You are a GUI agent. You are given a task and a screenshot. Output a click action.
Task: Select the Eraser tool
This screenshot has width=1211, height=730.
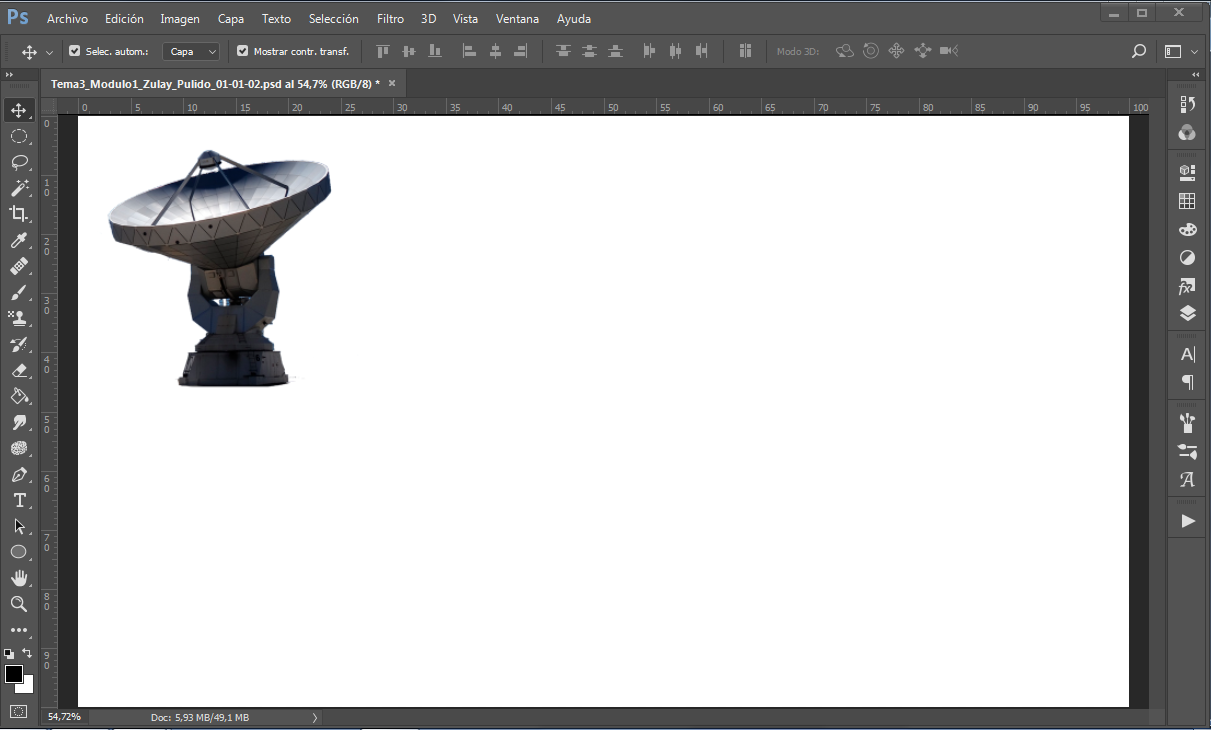pos(19,370)
